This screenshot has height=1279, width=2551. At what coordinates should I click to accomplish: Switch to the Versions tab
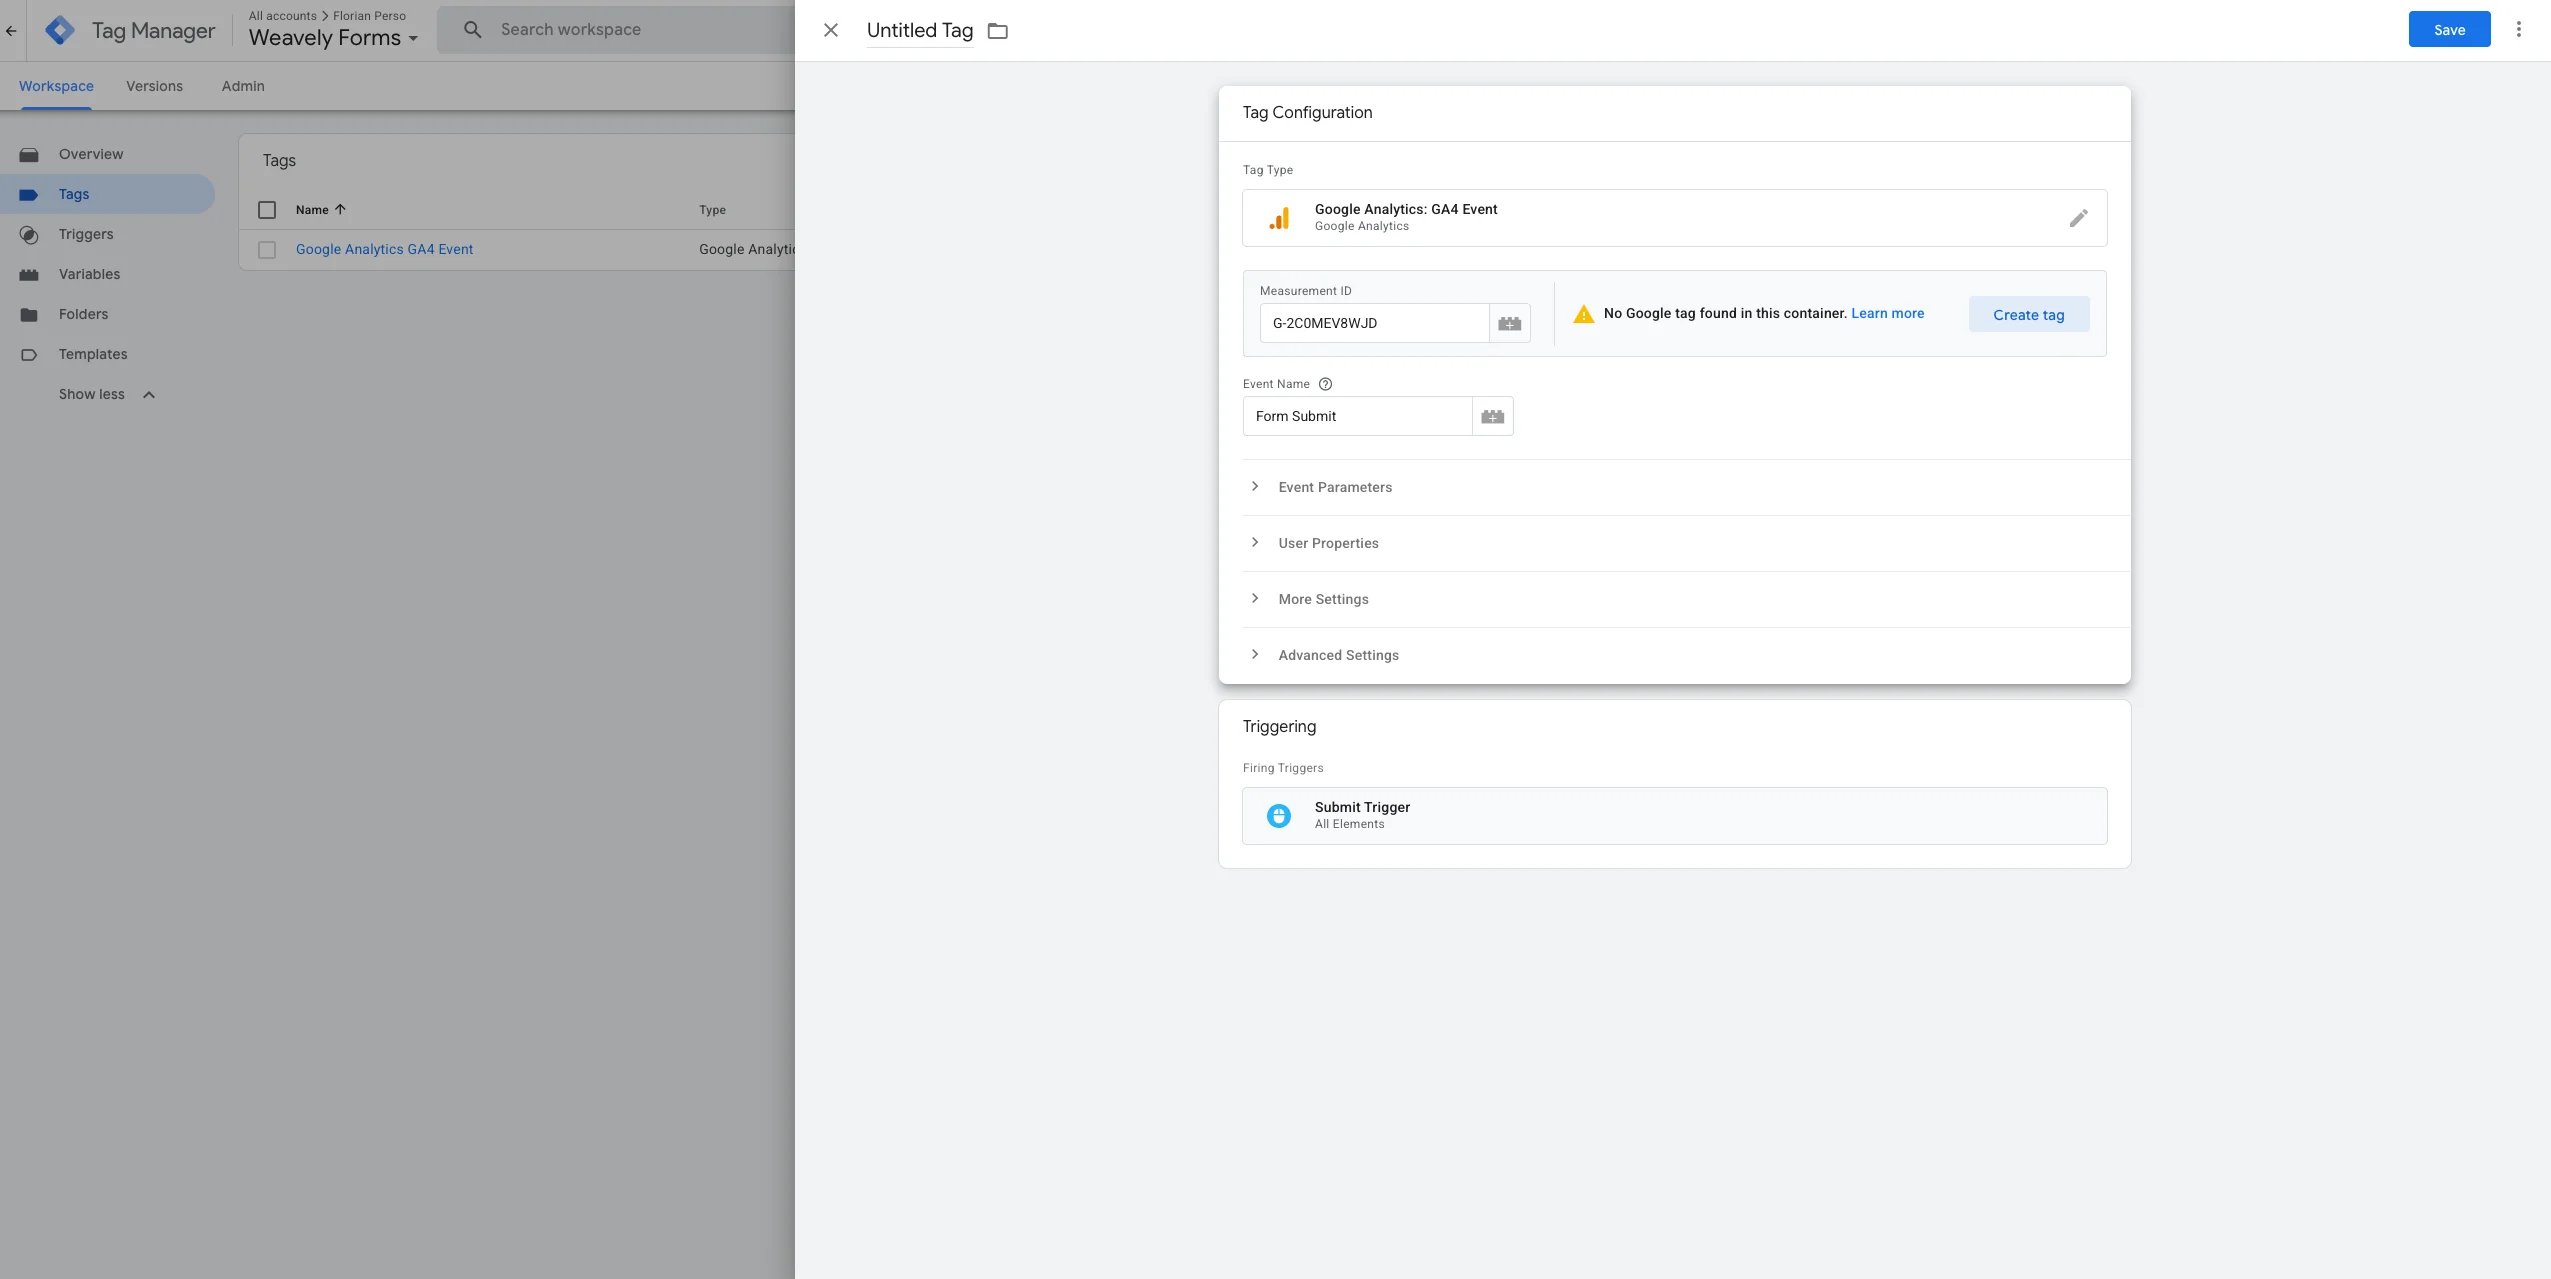154,86
